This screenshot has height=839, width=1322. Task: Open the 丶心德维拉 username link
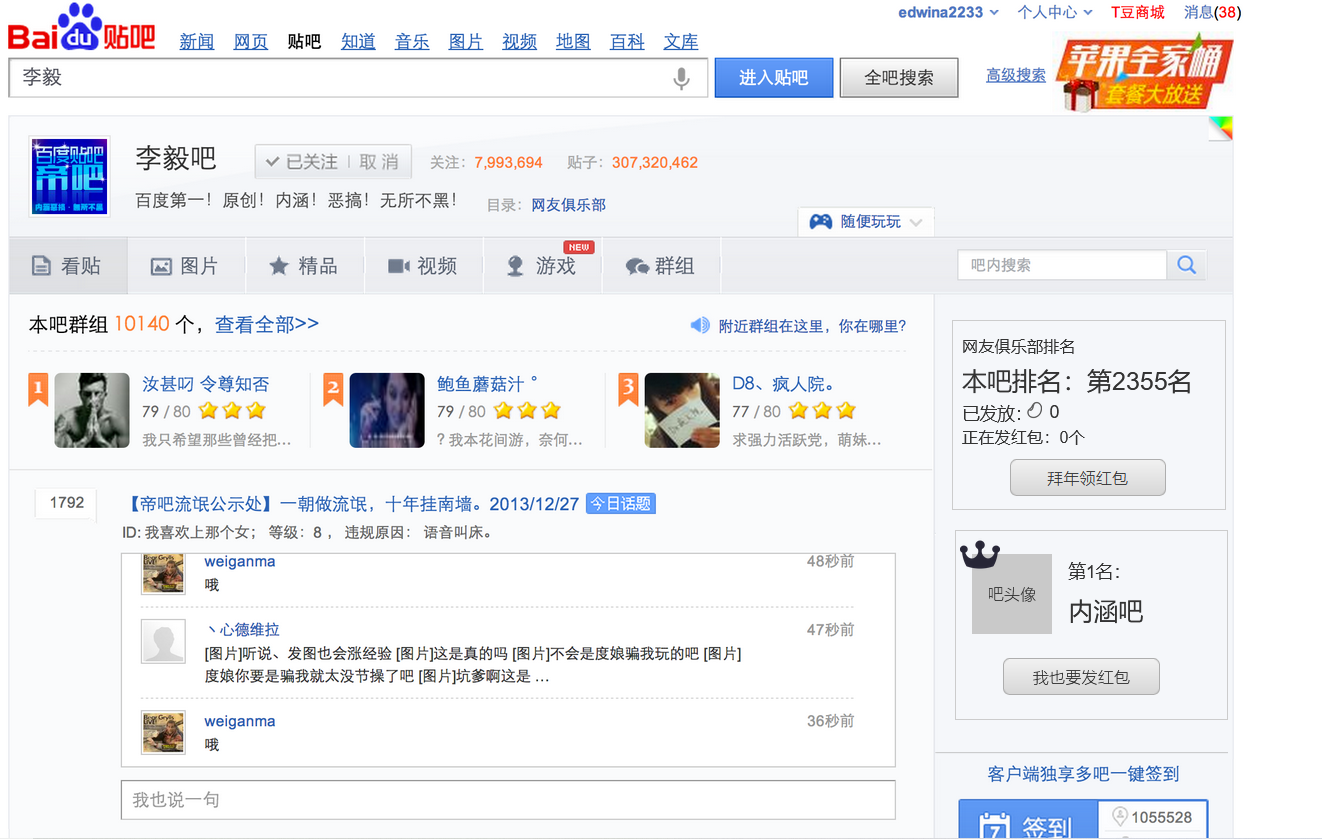242,630
